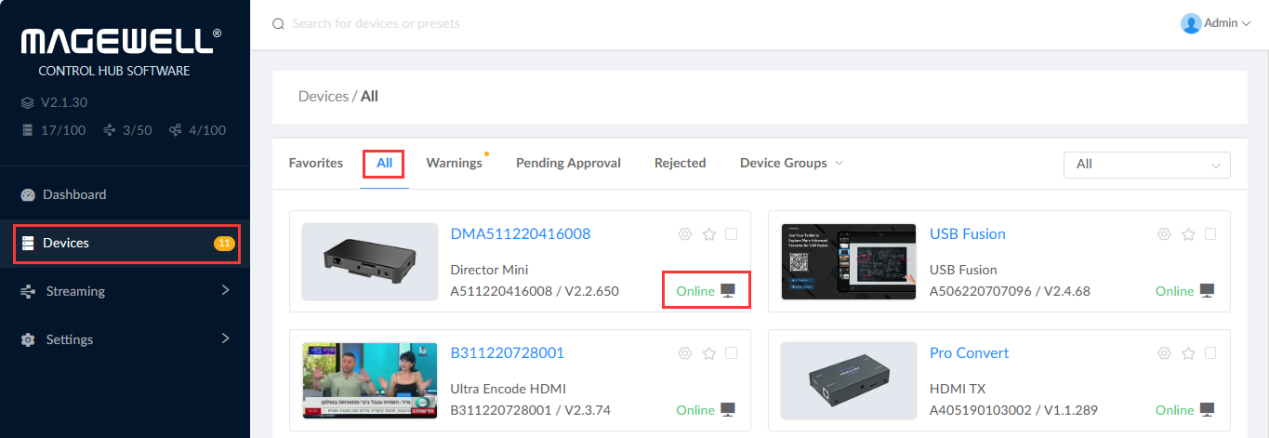The height and width of the screenshot is (438, 1269).
Task: Favorite the DMA511220416008 device with star
Action: (709, 234)
